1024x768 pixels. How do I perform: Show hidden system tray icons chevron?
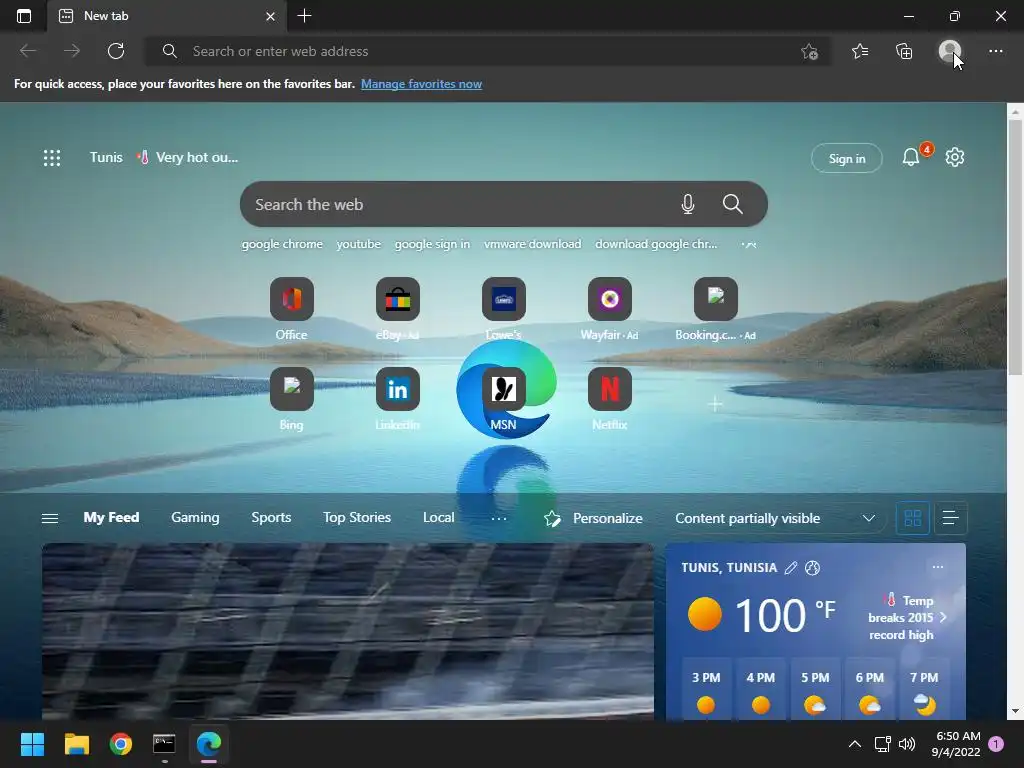point(854,744)
